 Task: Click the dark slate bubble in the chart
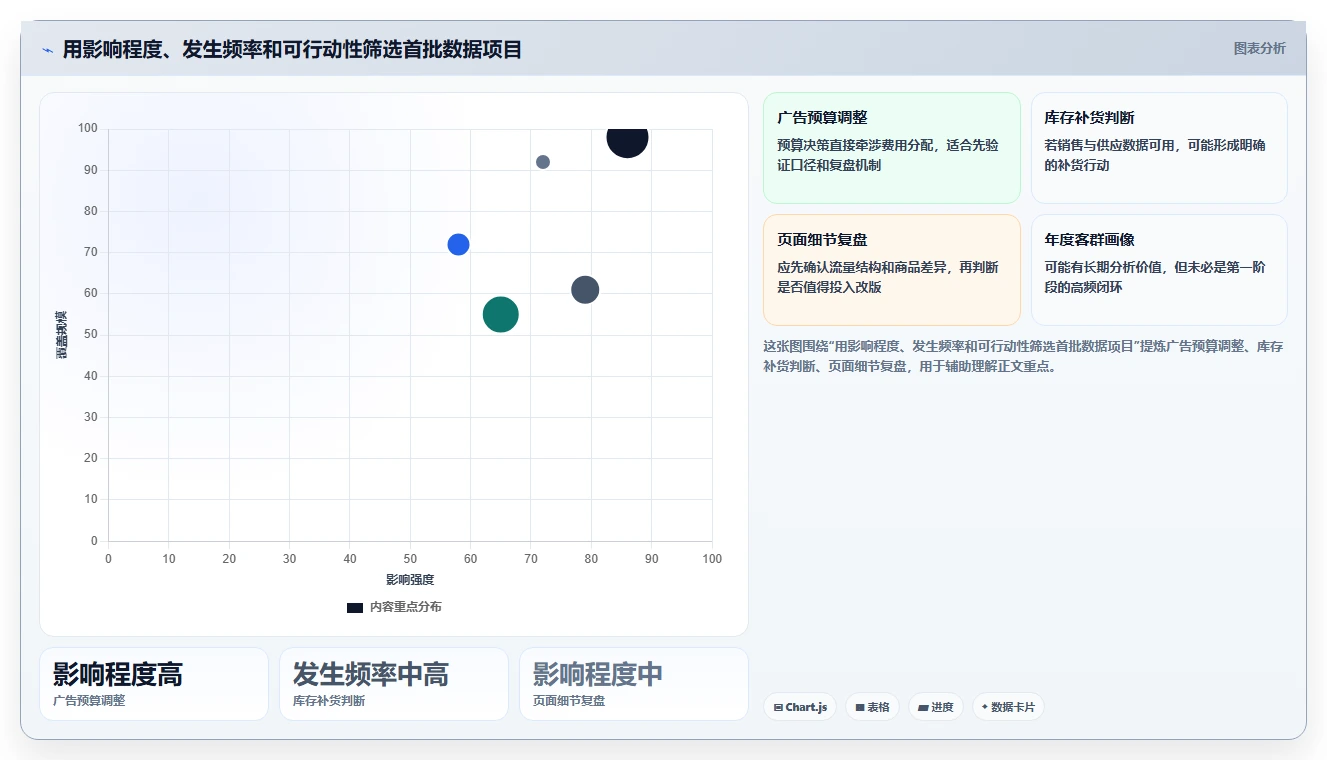point(585,290)
